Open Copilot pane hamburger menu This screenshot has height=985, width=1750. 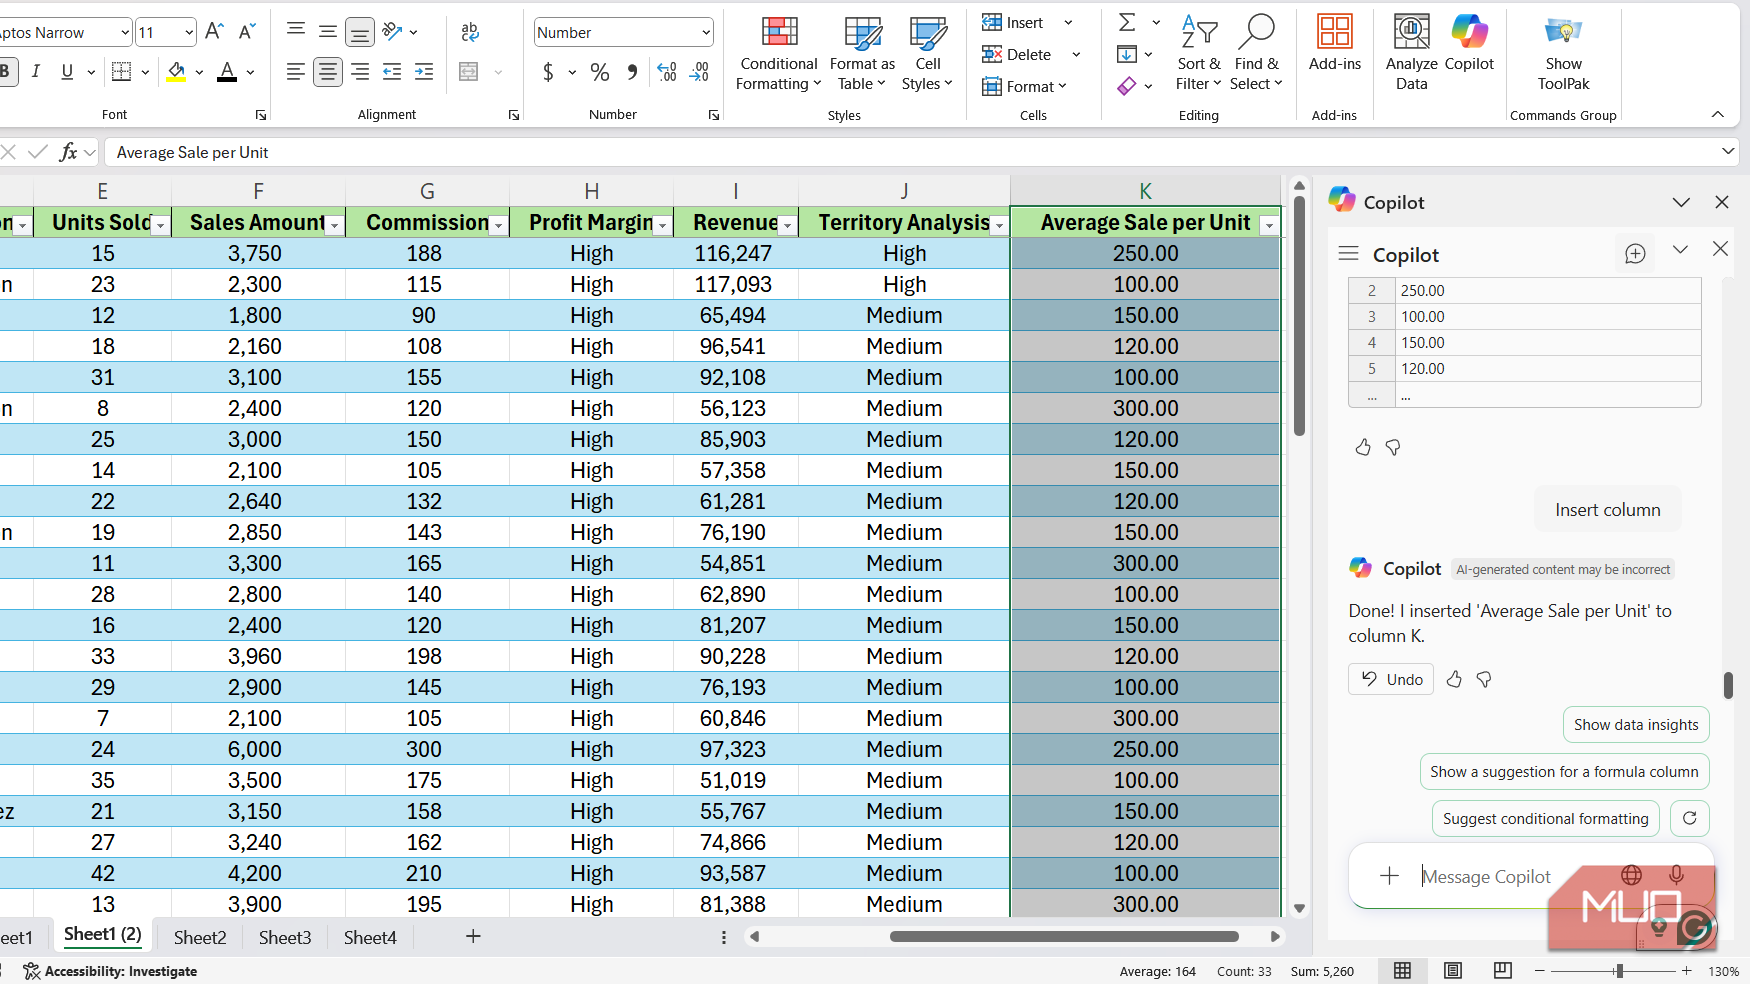[x=1348, y=254]
